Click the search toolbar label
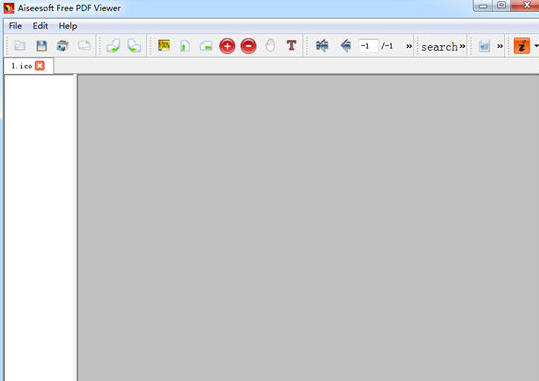539x381 pixels. 439,47
